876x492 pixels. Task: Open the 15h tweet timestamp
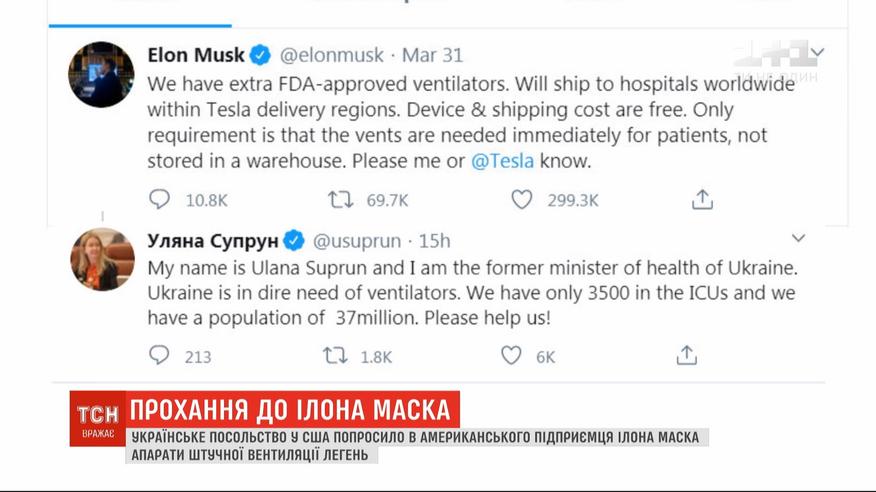(434, 241)
